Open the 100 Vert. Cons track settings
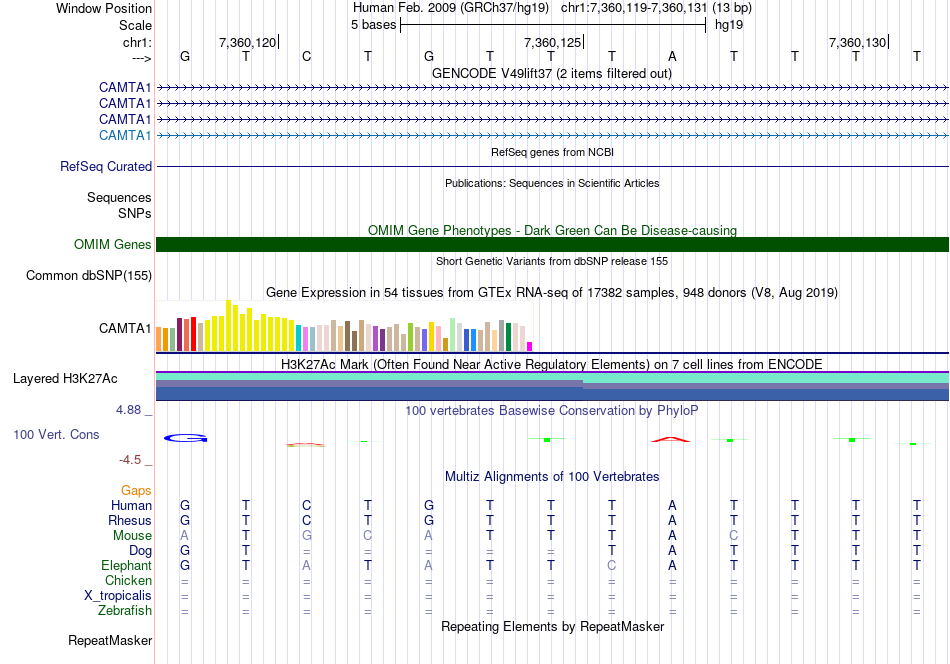This screenshot has height=664, width=950. coord(56,434)
